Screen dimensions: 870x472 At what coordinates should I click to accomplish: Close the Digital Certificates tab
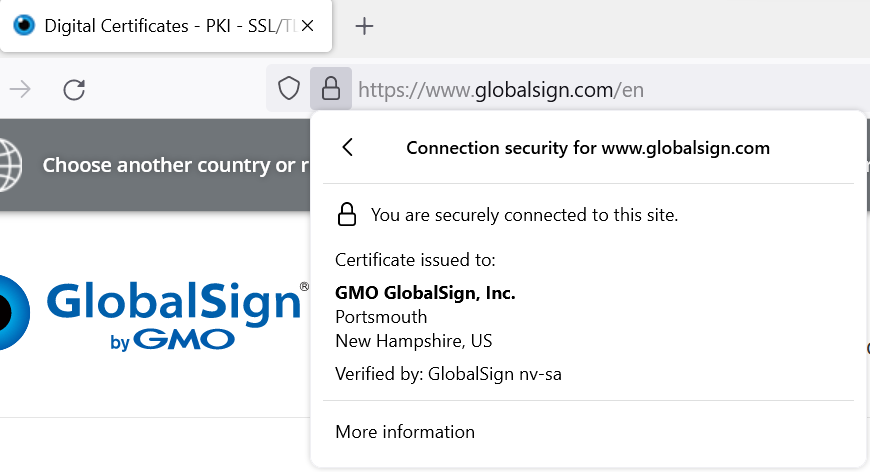point(308,26)
